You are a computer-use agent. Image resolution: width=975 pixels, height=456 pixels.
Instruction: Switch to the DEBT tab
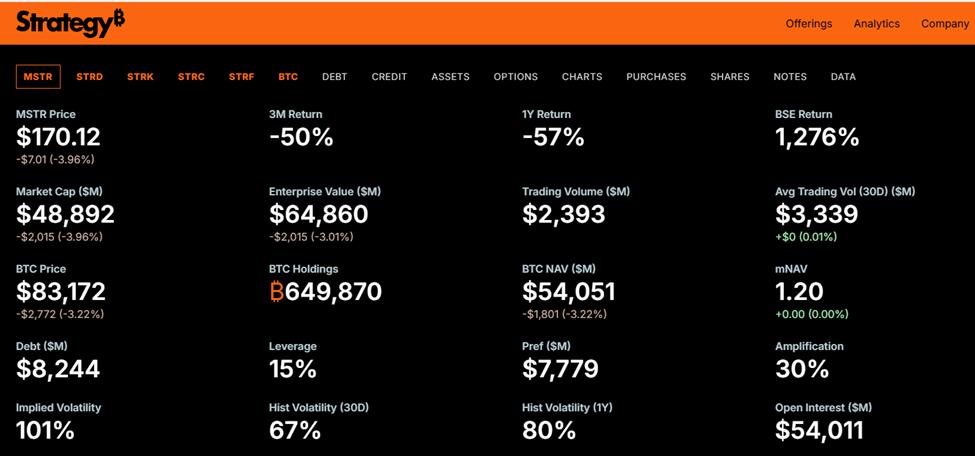tap(334, 77)
